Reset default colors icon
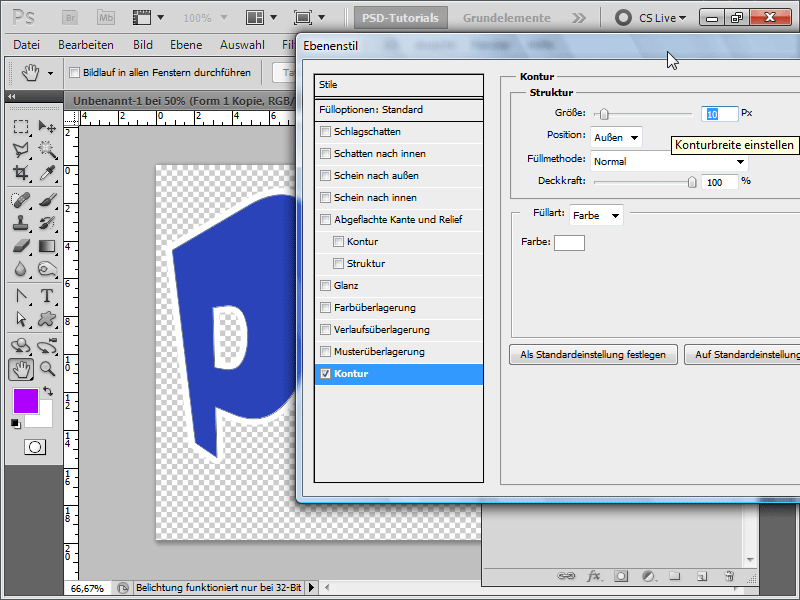This screenshot has height=600, width=800. tap(16, 423)
